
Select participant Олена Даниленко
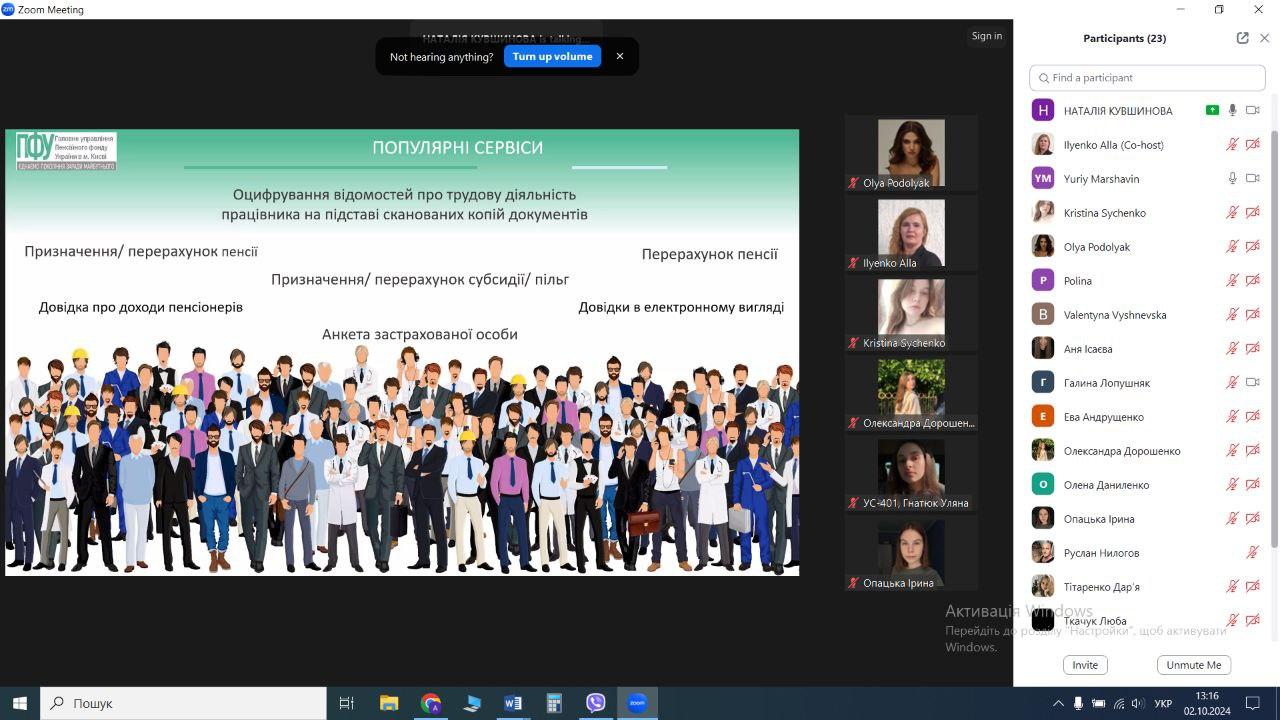coord(1147,485)
